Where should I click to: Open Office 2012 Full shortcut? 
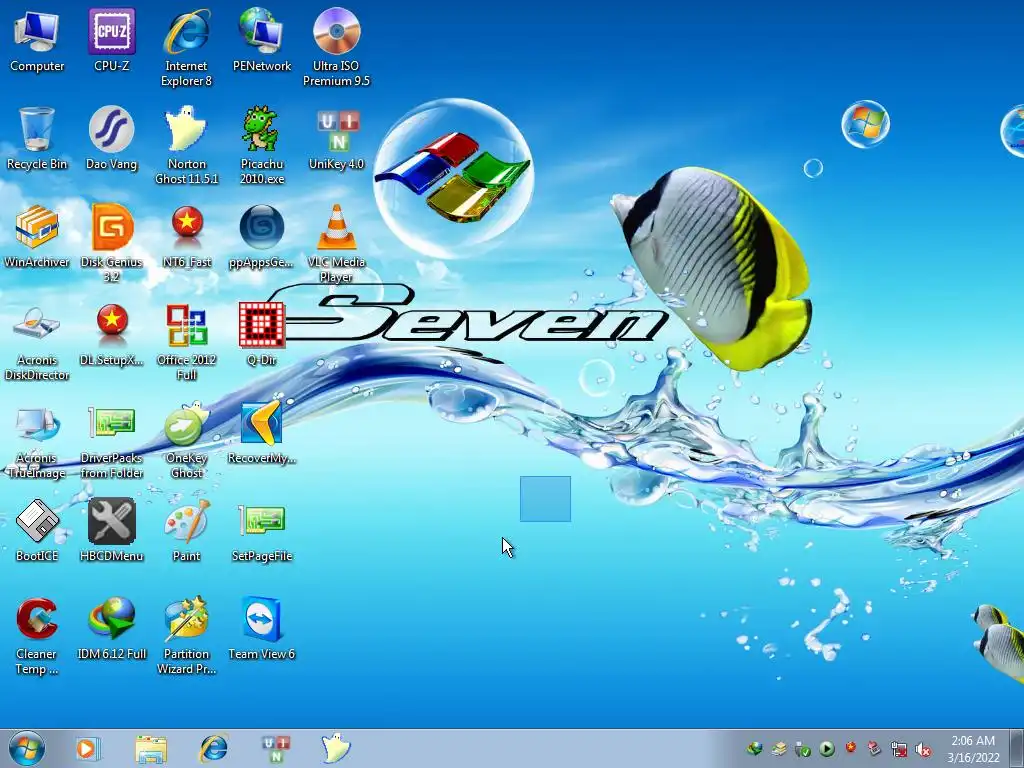click(x=187, y=342)
